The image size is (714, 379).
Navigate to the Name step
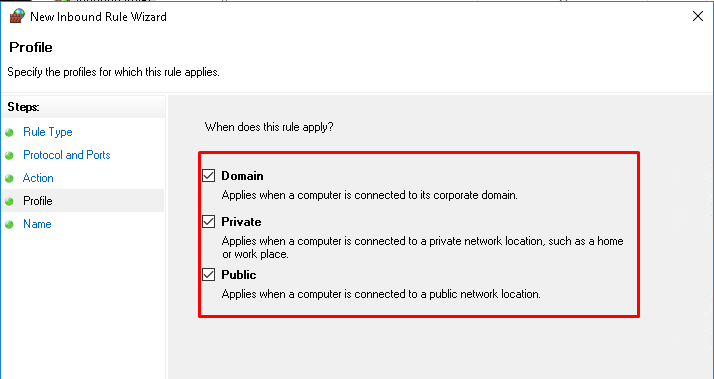tap(37, 224)
